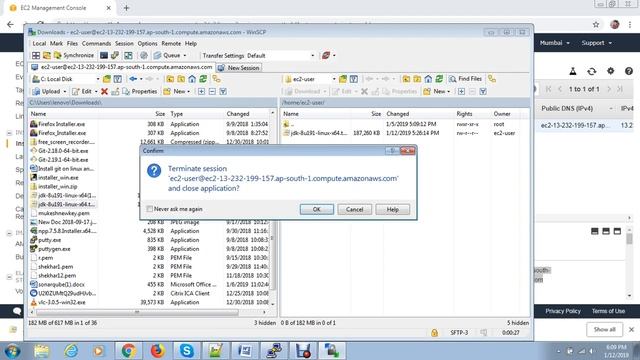This screenshot has width=640, height=360.
Task: Open local Properties
Action: pyautogui.click(x=140, y=91)
